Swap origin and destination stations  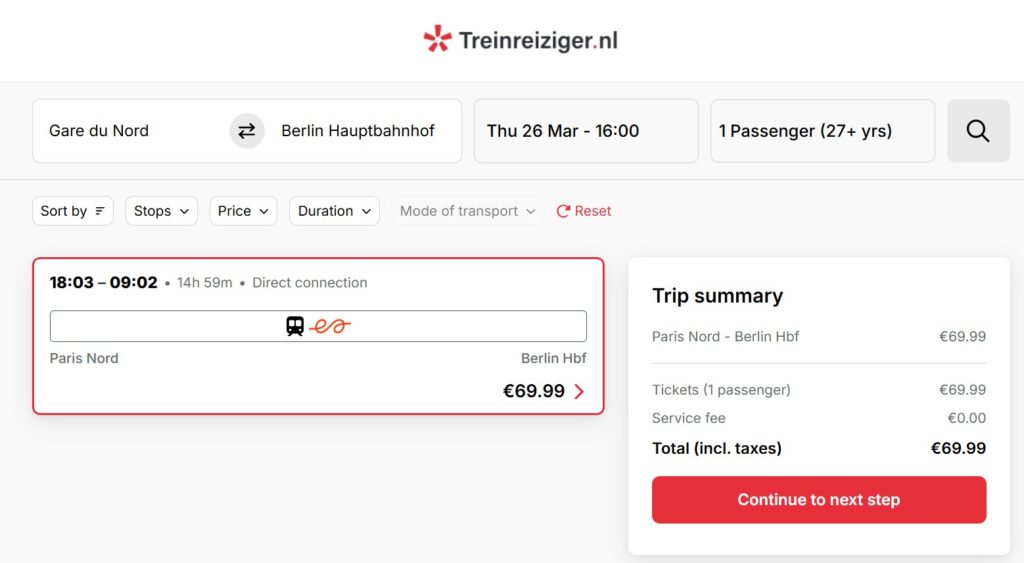click(x=247, y=131)
